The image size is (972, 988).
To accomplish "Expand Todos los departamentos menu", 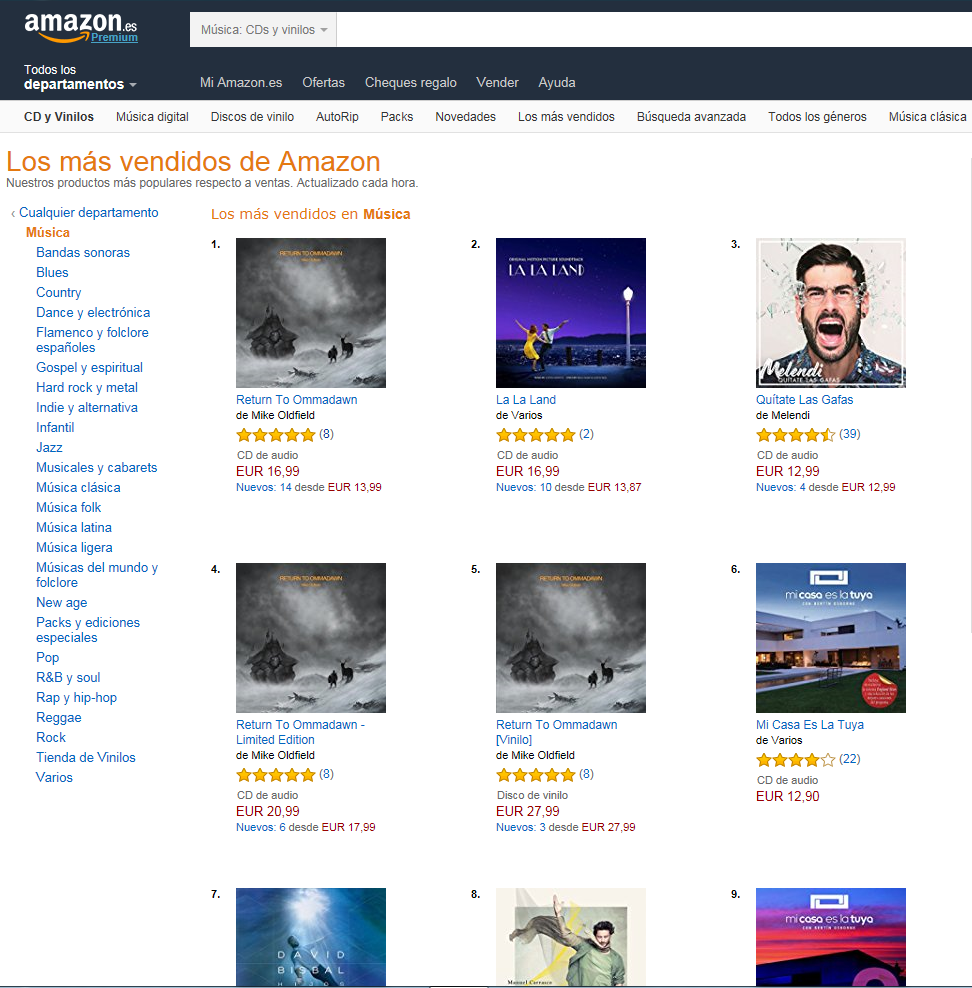I will [x=80, y=77].
